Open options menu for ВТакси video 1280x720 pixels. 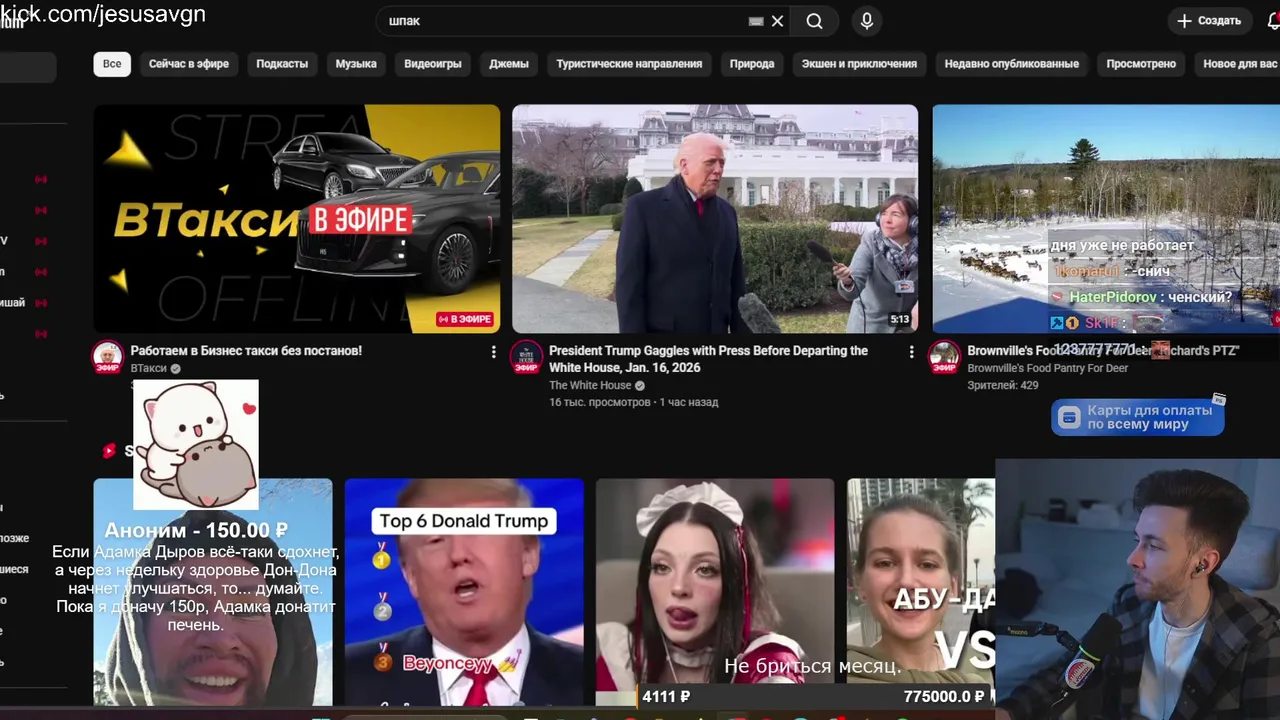pos(493,352)
